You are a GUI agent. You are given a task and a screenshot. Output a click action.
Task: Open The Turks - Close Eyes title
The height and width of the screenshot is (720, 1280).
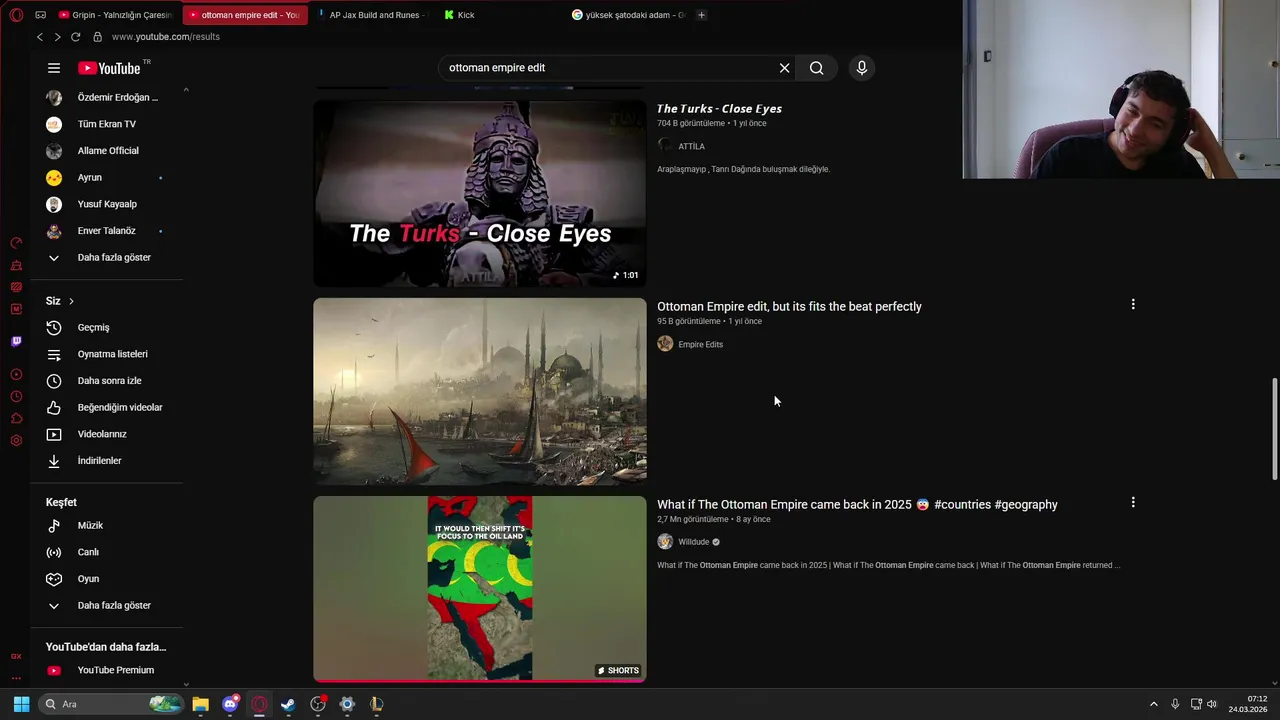click(x=719, y=109)
